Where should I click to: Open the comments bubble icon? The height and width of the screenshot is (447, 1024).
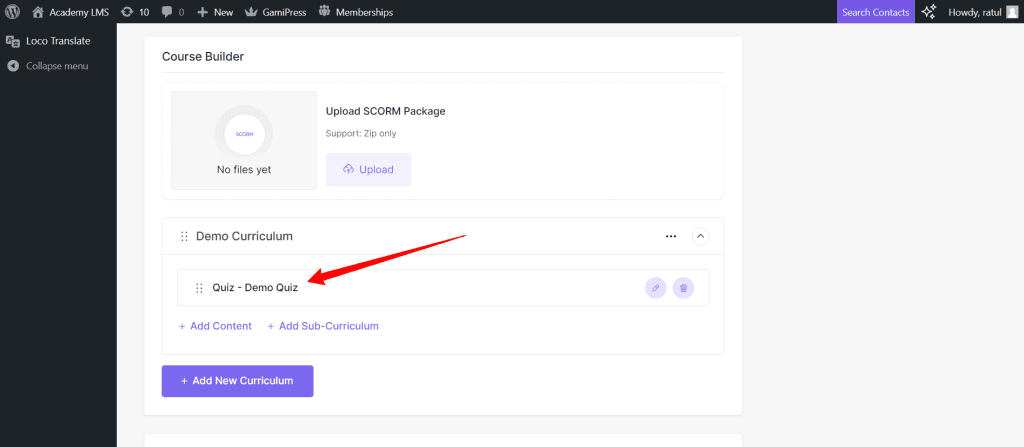coord(172,12)
